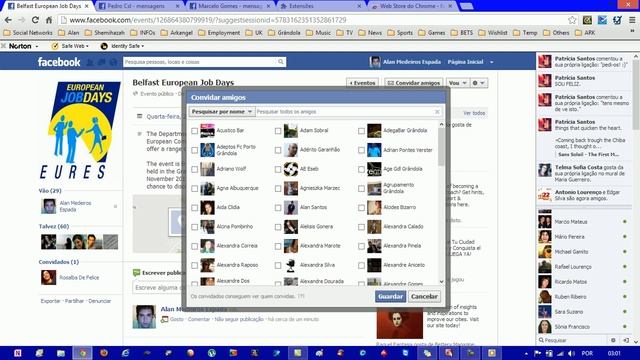
Task: Open notifications globe icon
Action: tap(113, 62)
